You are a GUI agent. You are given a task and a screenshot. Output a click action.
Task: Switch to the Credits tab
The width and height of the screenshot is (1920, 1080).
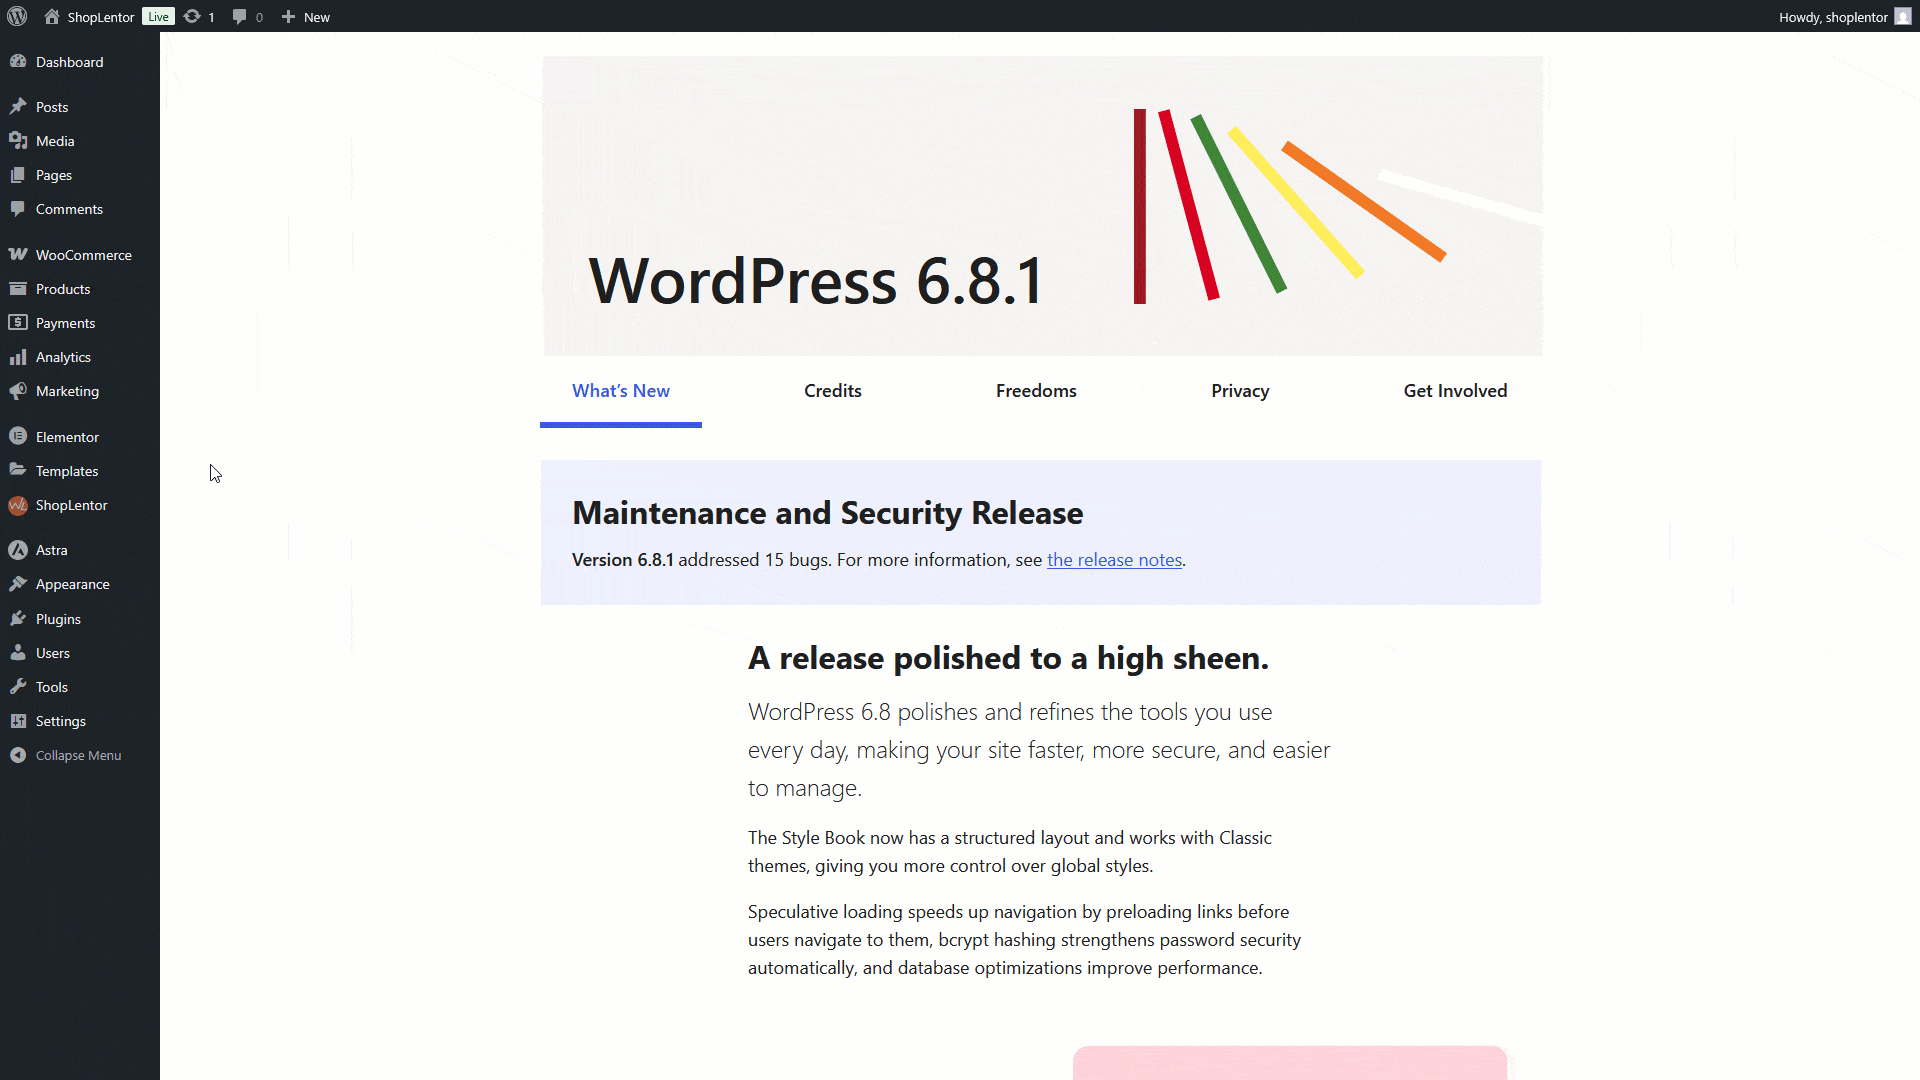832,391
